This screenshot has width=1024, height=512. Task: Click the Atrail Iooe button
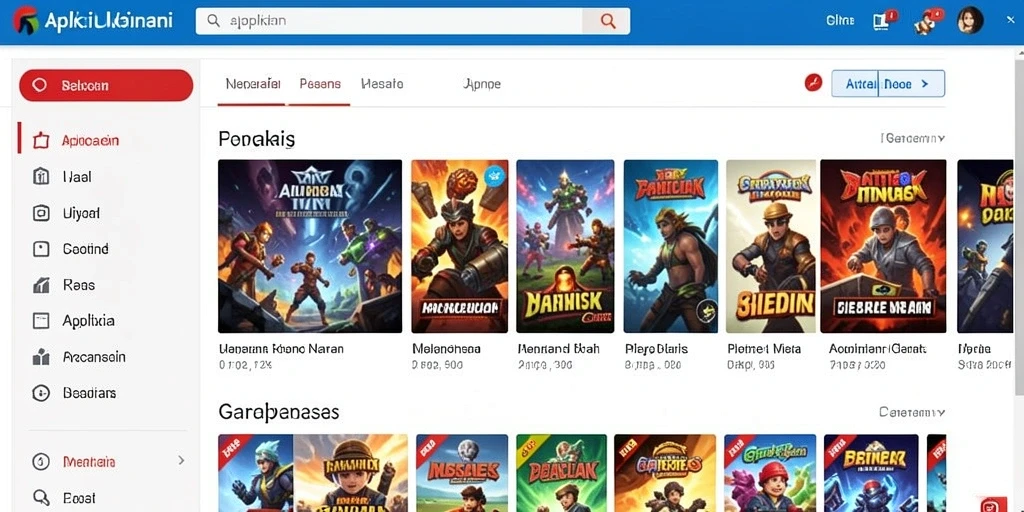tap(888, 84)
